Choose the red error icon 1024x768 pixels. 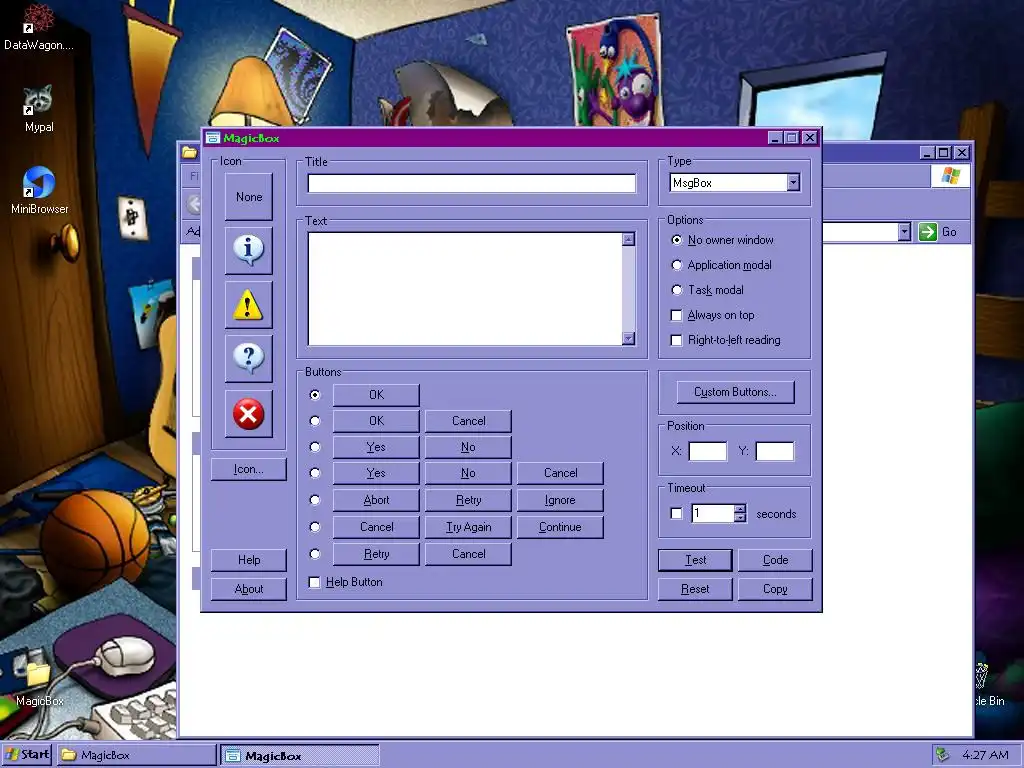pyautogui.click(x=249, y=413)
